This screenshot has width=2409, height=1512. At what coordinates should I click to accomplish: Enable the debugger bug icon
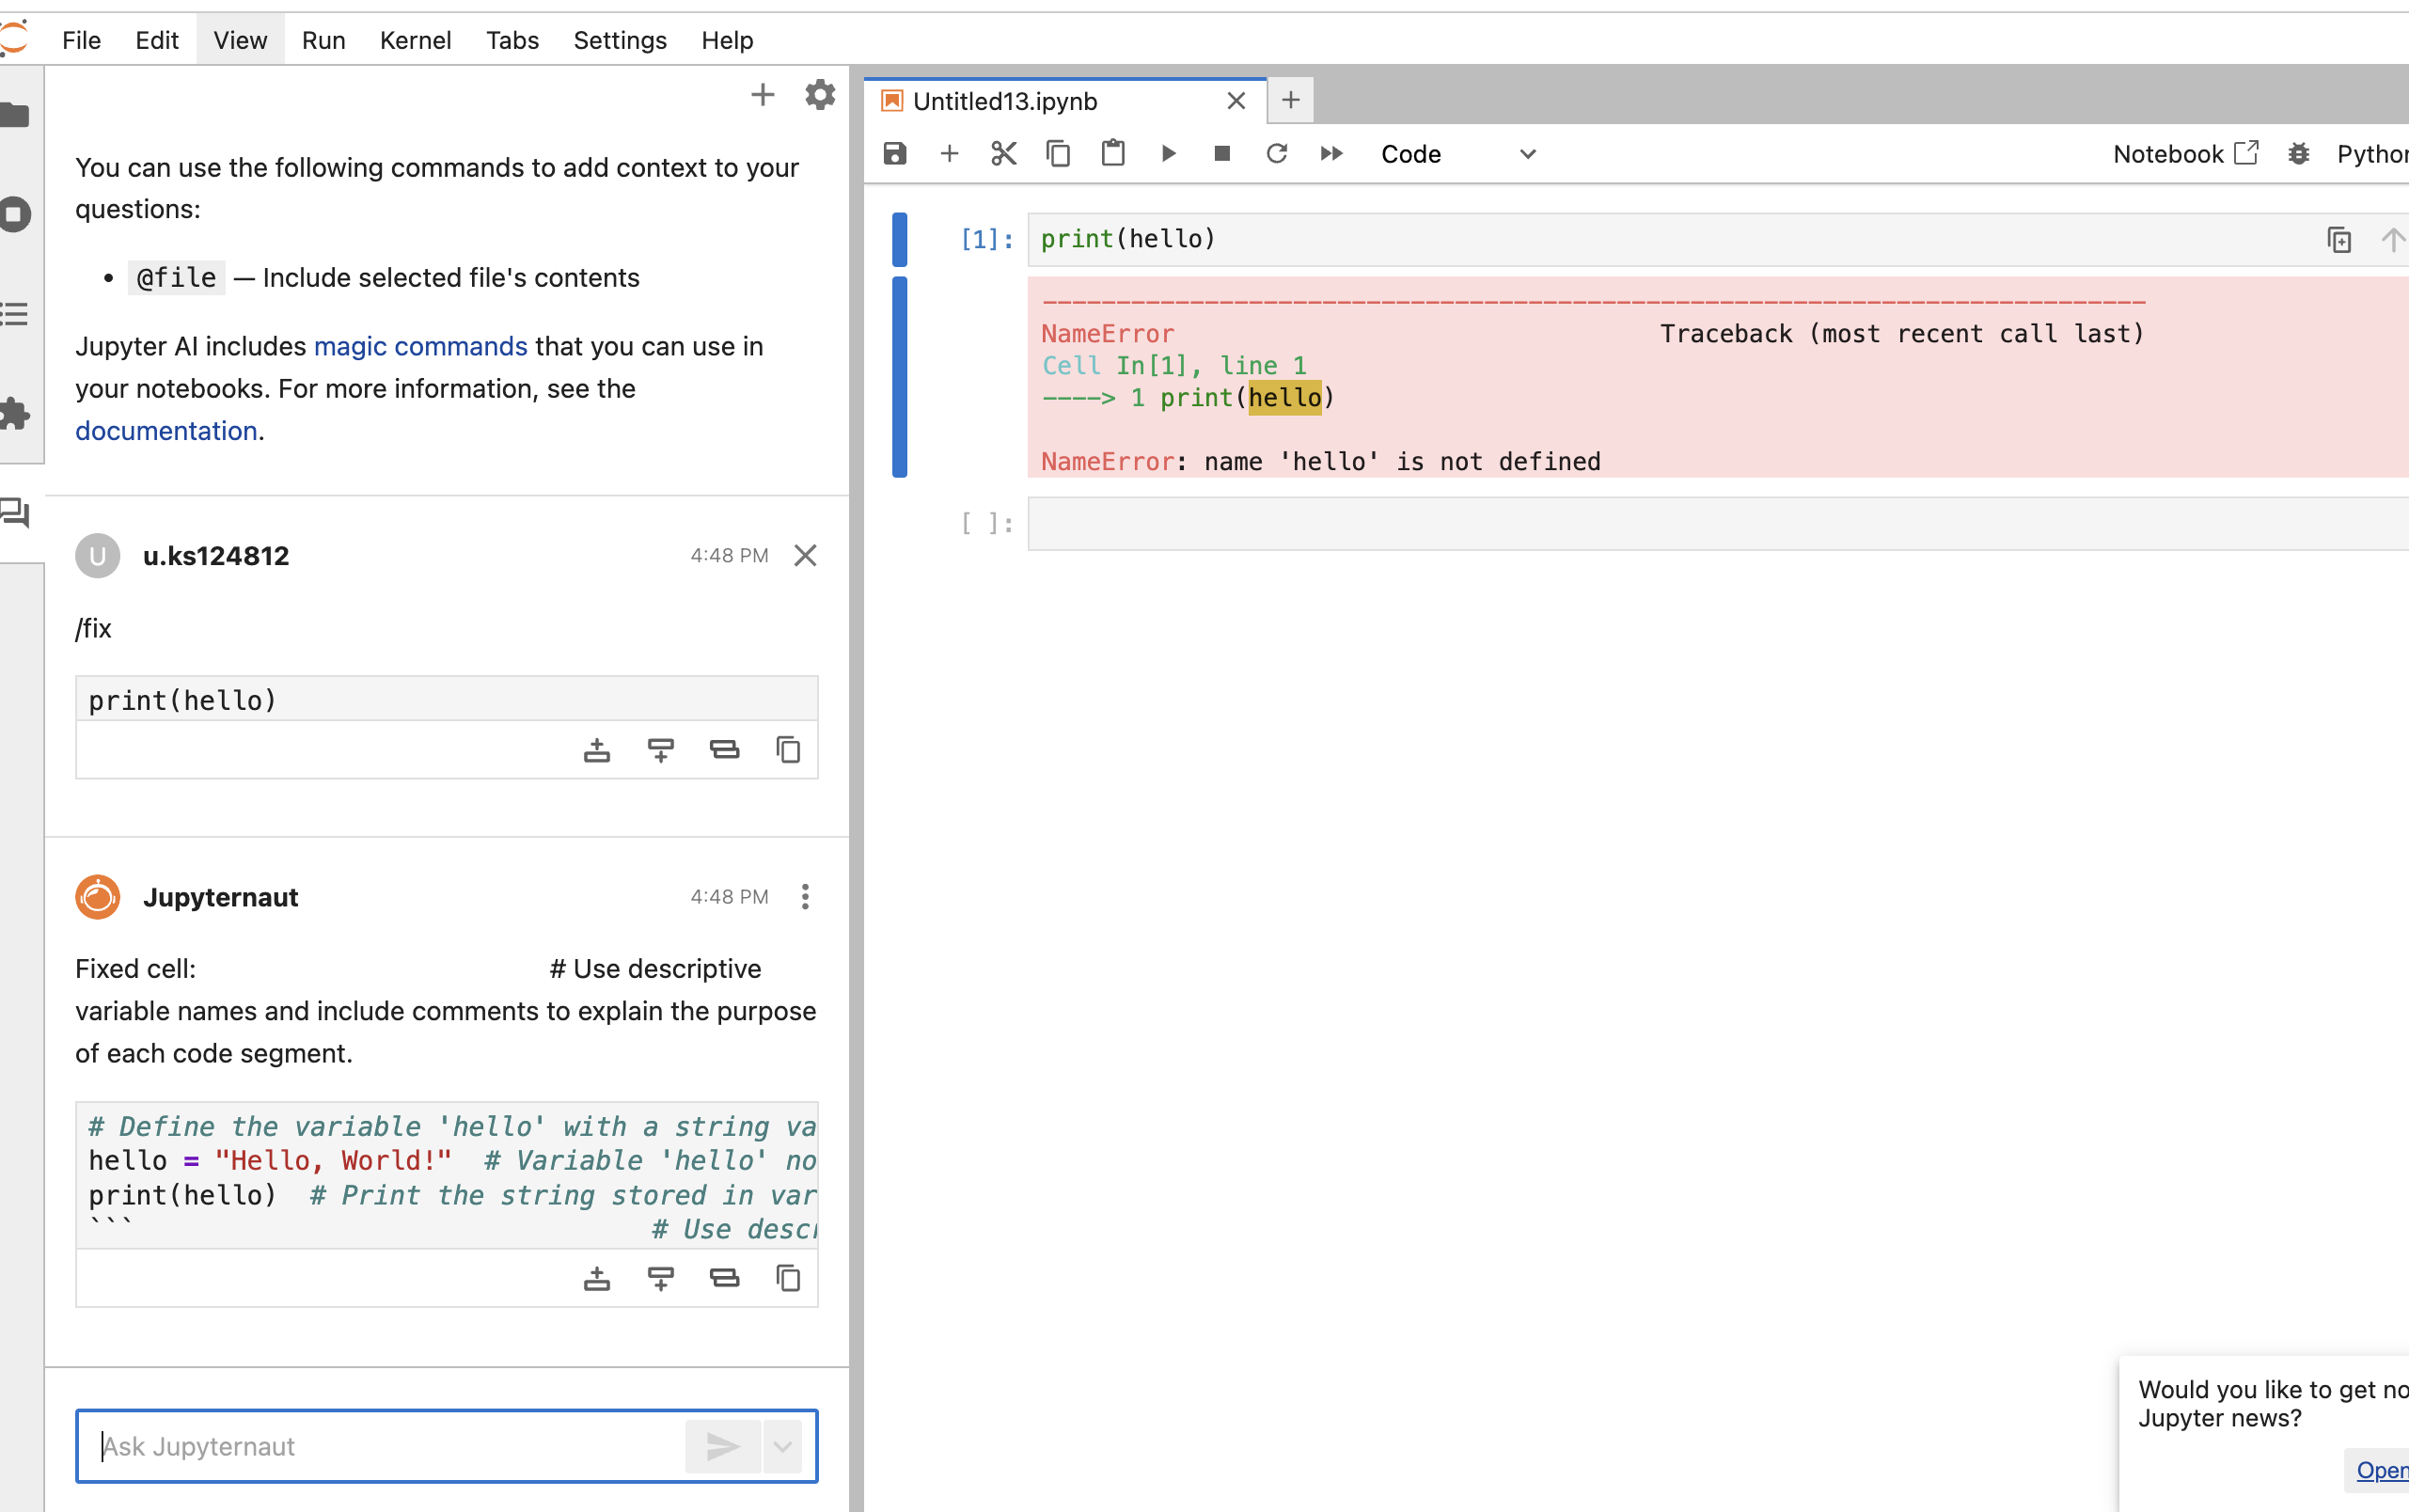2298,154
